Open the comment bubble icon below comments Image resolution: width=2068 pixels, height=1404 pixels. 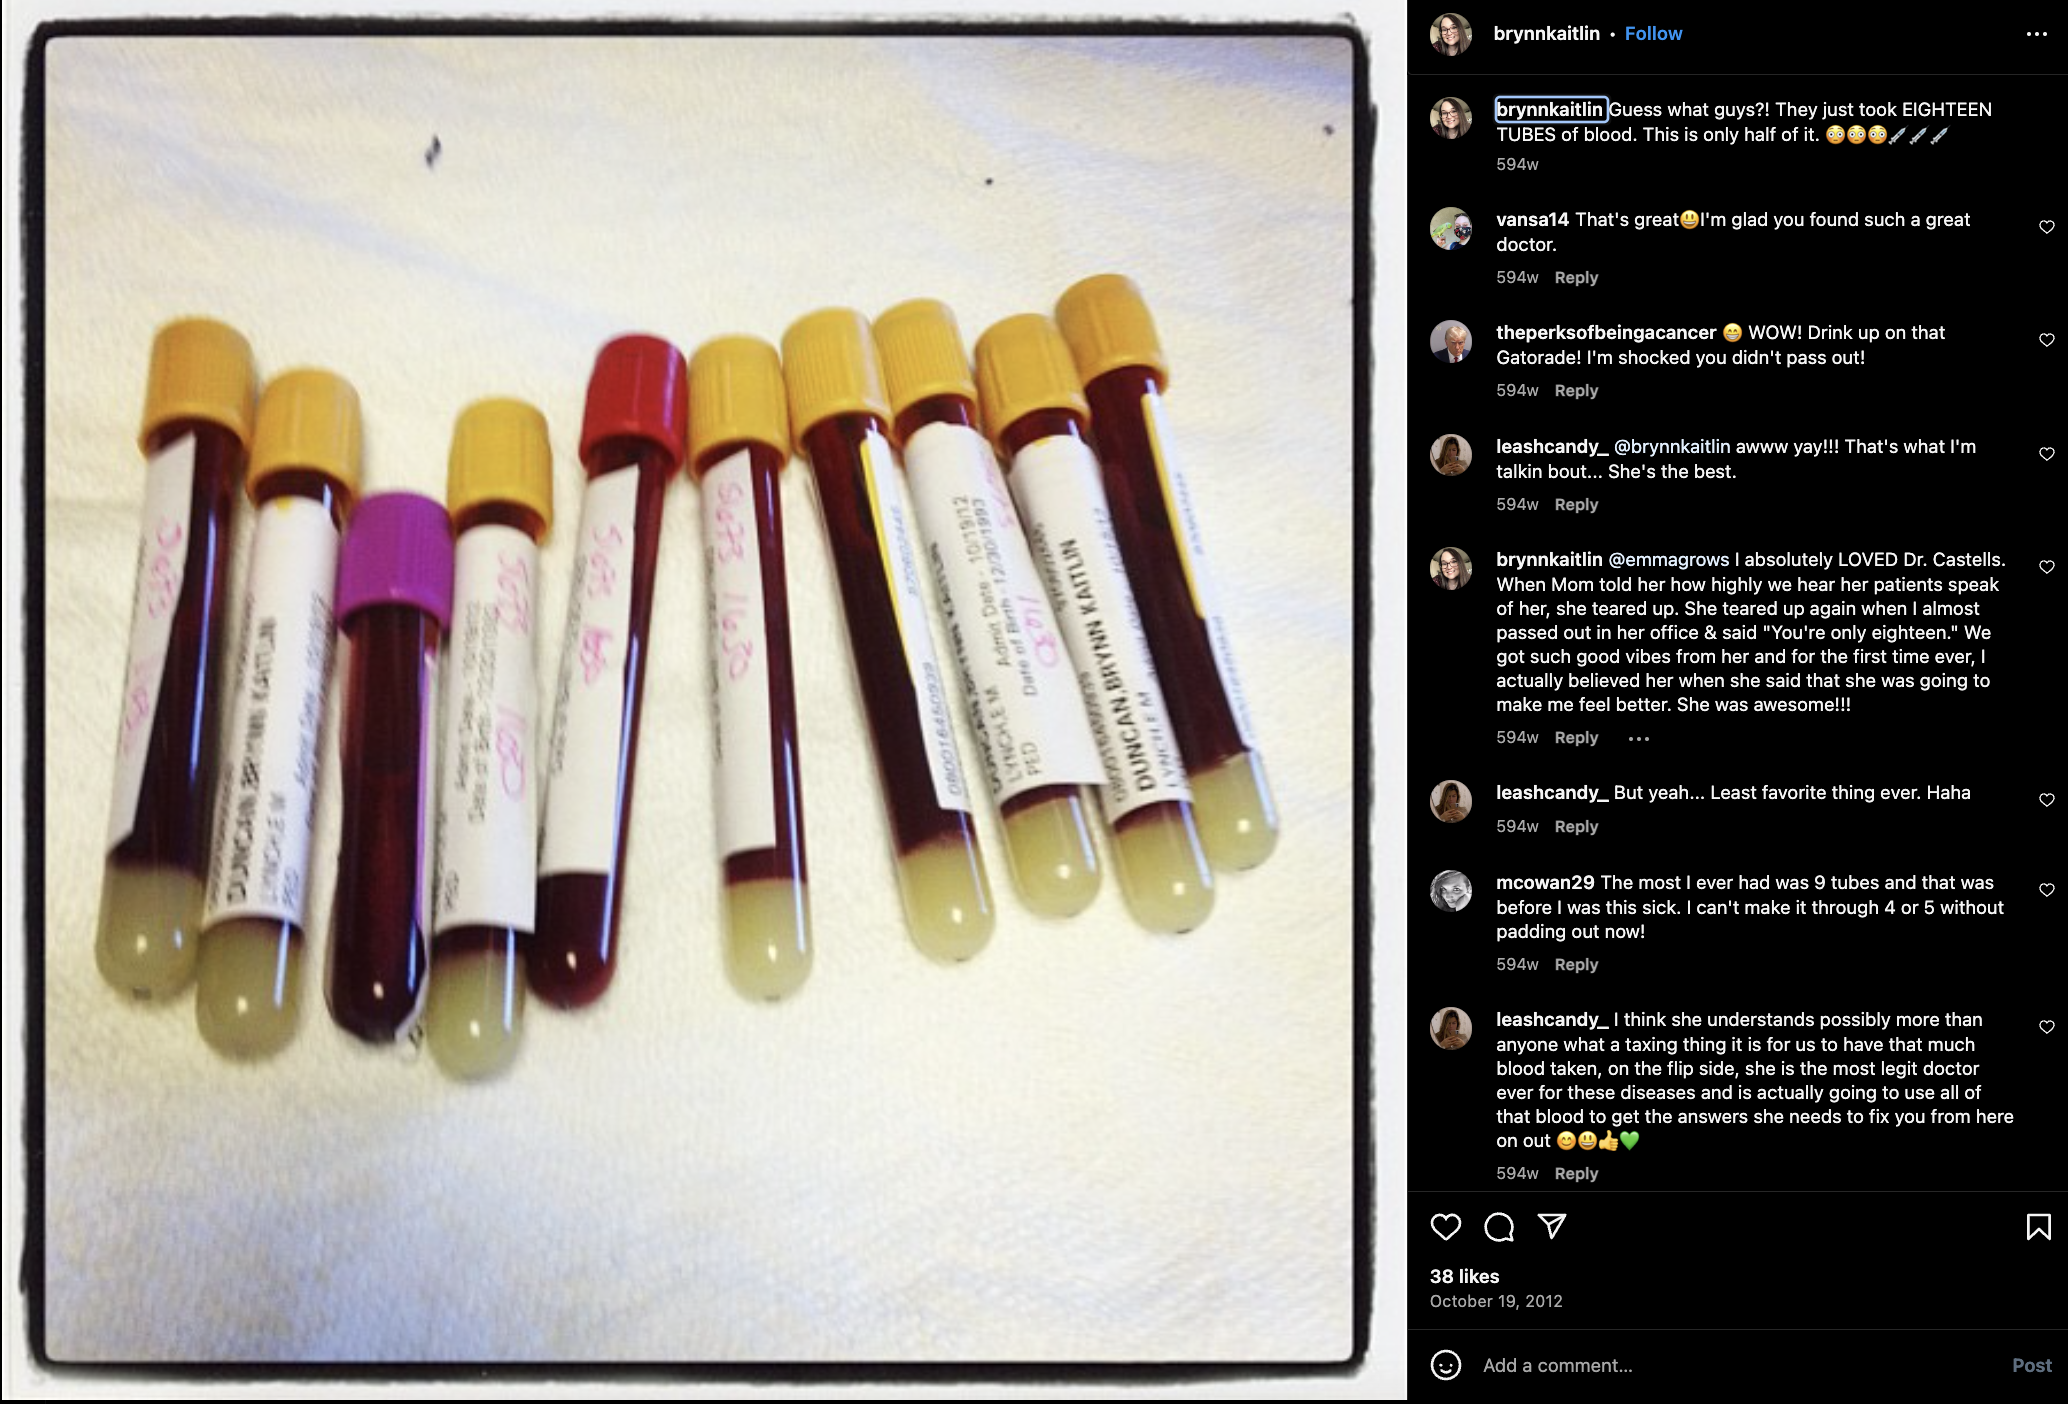(x=1499, y=1227)
